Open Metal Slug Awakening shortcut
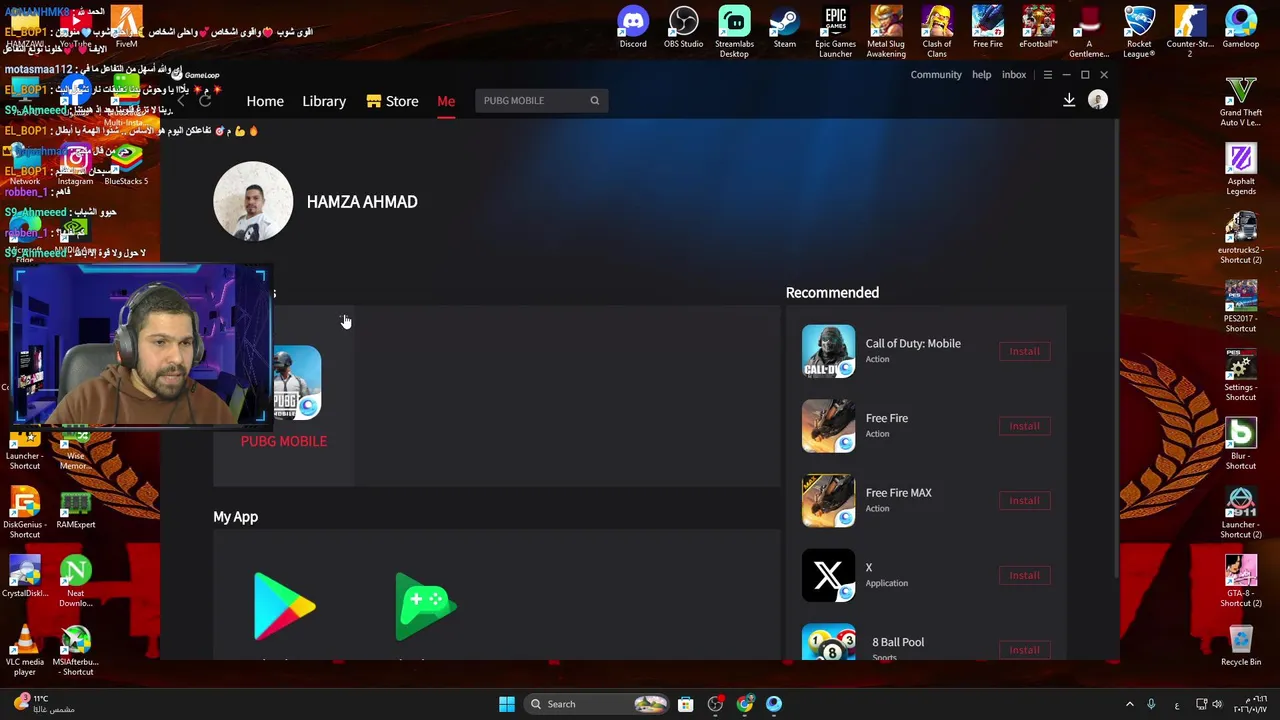This screenshot has width=1280, height=720. pos(886,32)
